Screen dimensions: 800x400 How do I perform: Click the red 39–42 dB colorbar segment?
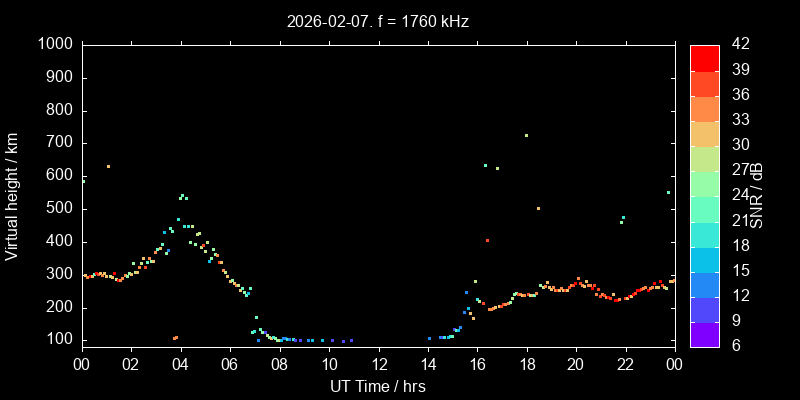pyautogui.click(x=704, y=58)
